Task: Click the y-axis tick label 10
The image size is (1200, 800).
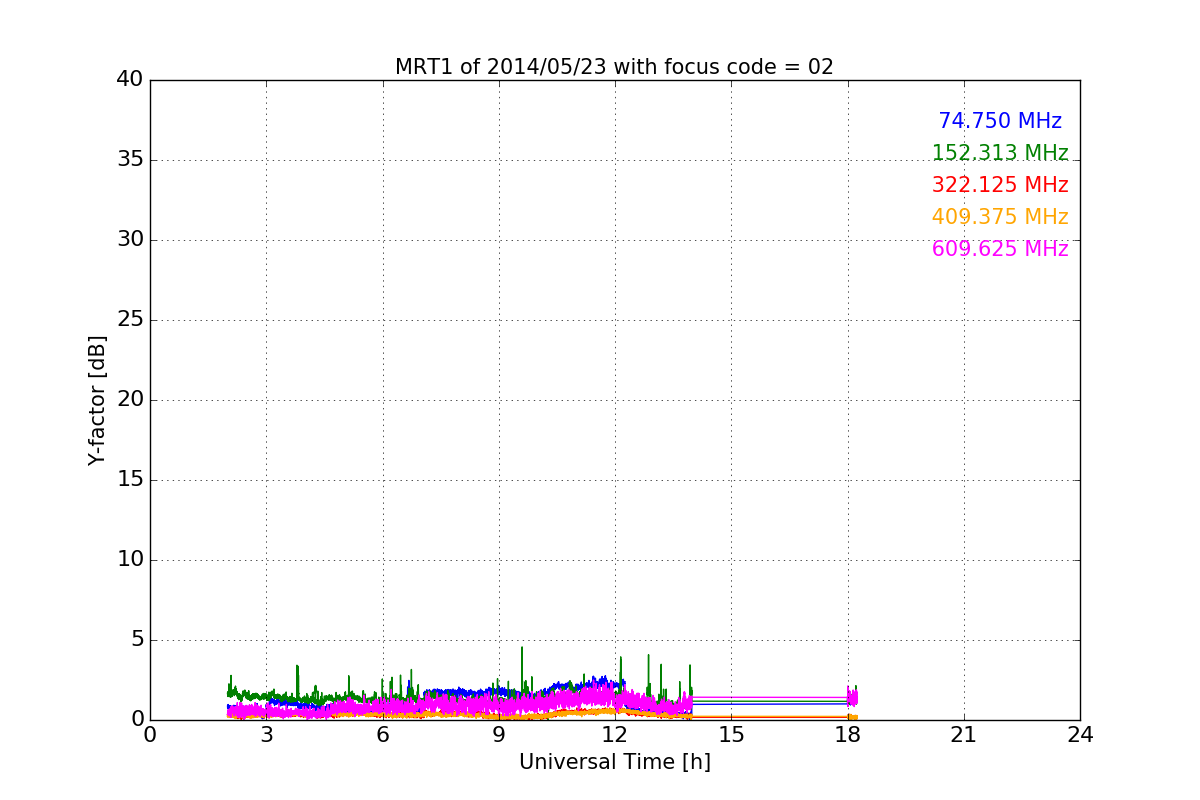Action: click(x=130, y=560)
